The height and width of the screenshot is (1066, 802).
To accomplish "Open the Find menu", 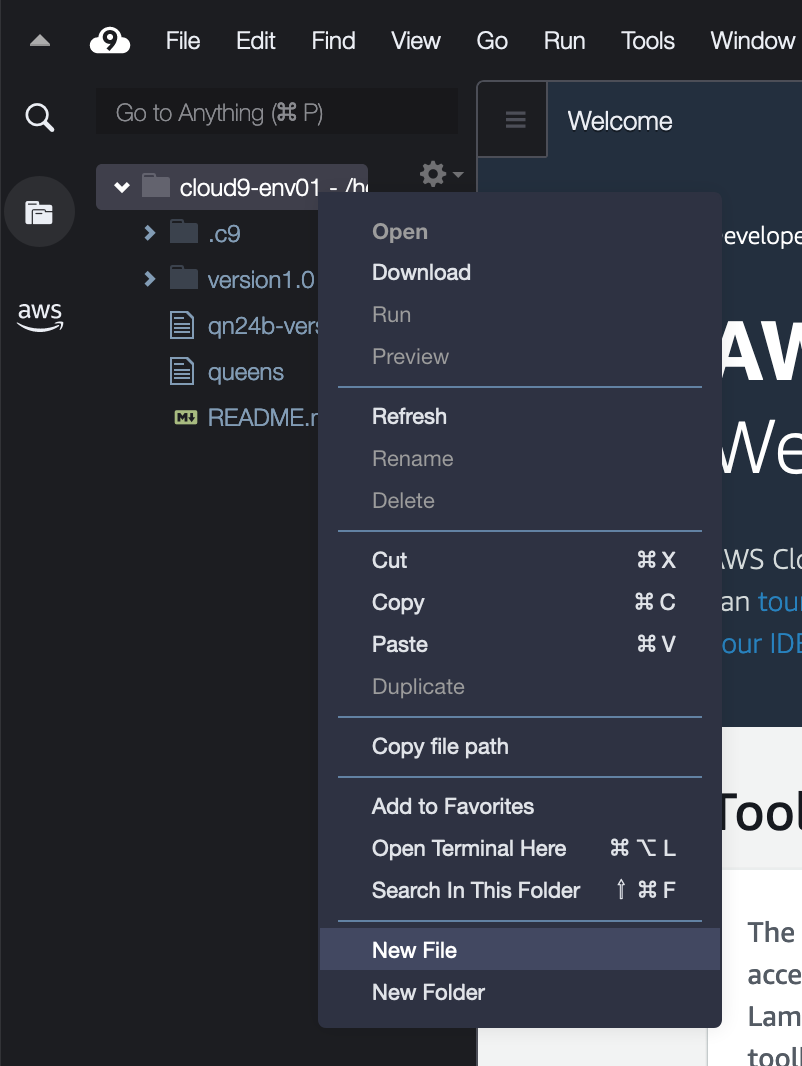I will tap(333, 41).
